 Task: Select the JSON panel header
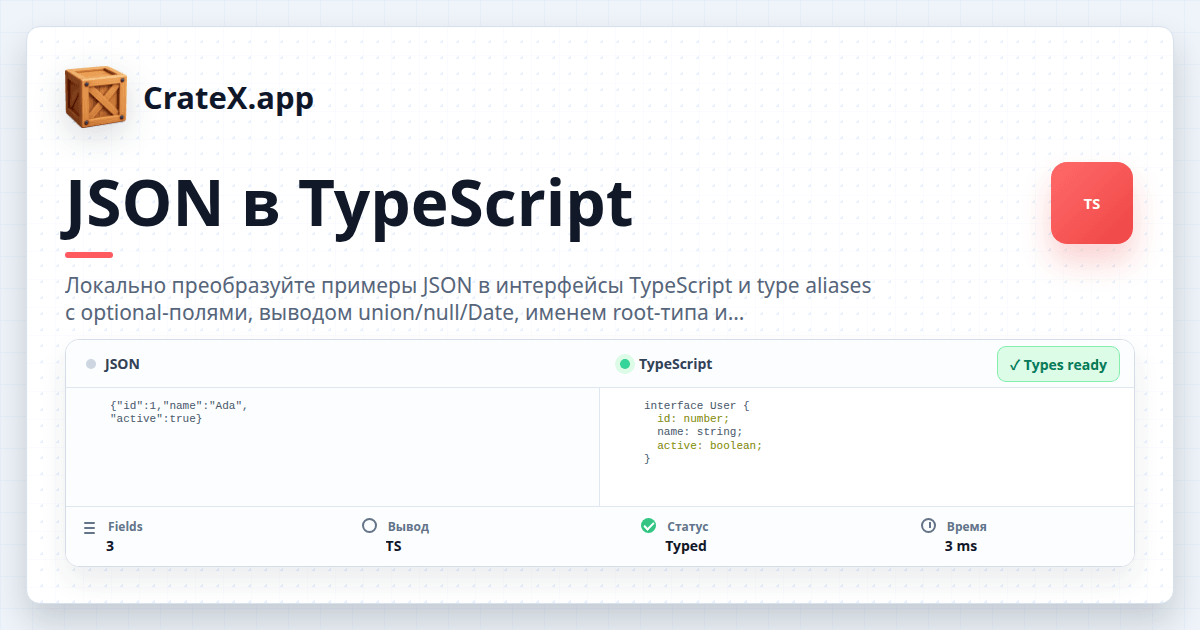pyautogui.click(x=122, y=364)
